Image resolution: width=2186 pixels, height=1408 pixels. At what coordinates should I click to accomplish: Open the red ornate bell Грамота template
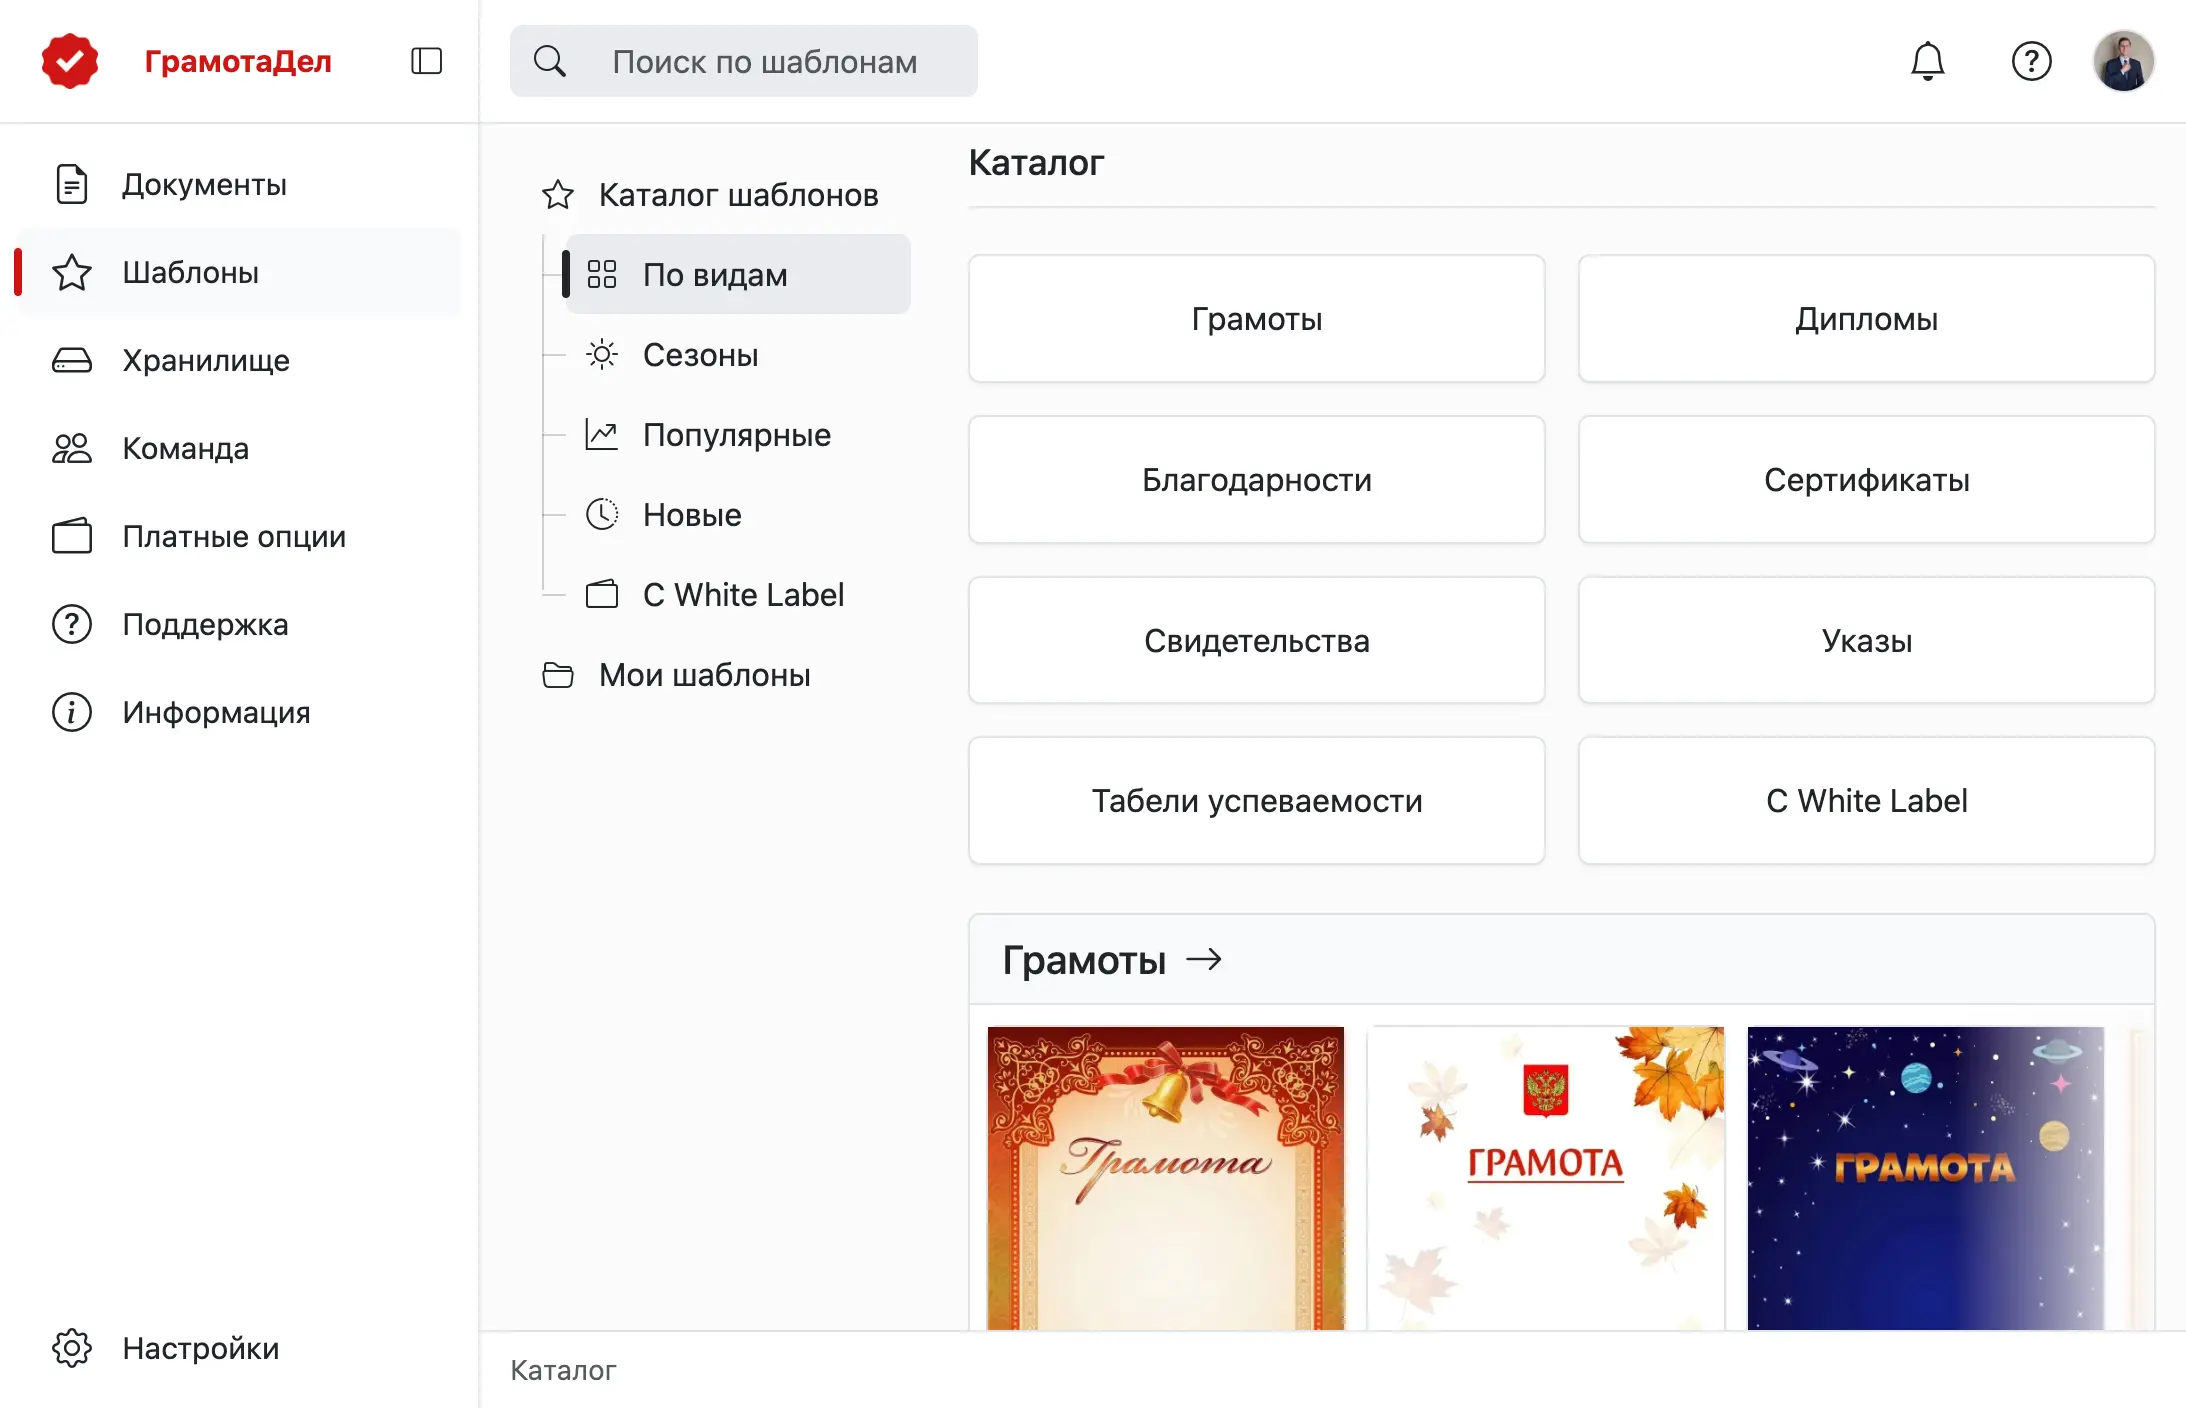tap(1166, 1178)
